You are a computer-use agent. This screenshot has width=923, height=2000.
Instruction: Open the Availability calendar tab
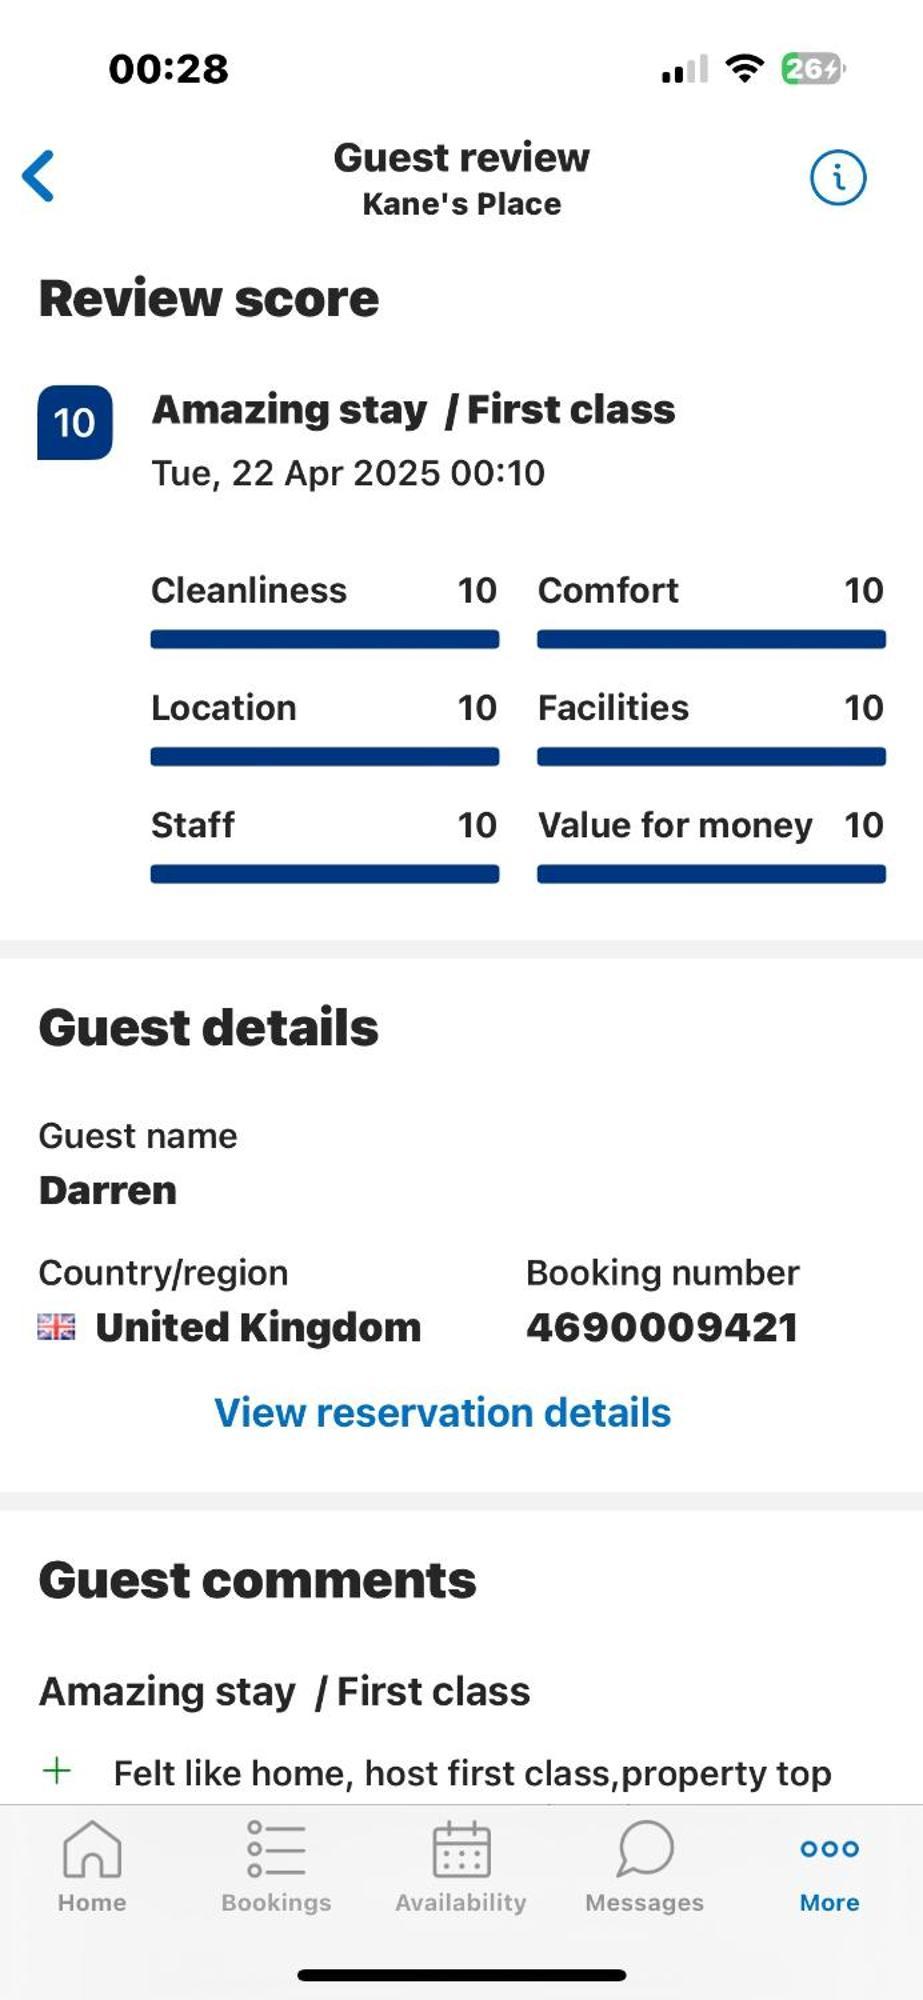[x=461, y=1866]
